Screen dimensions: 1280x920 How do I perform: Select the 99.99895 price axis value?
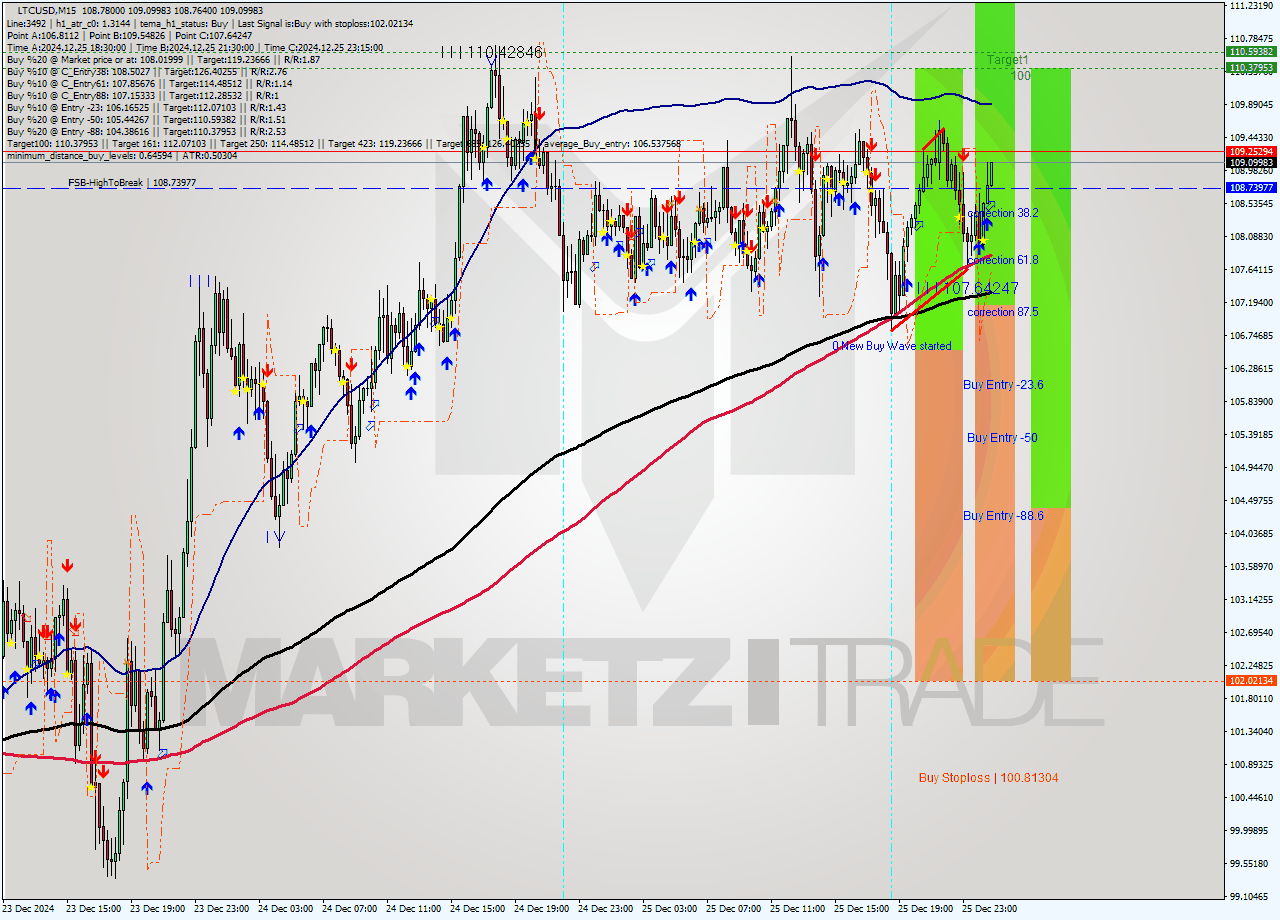(x=1251, y=830)
